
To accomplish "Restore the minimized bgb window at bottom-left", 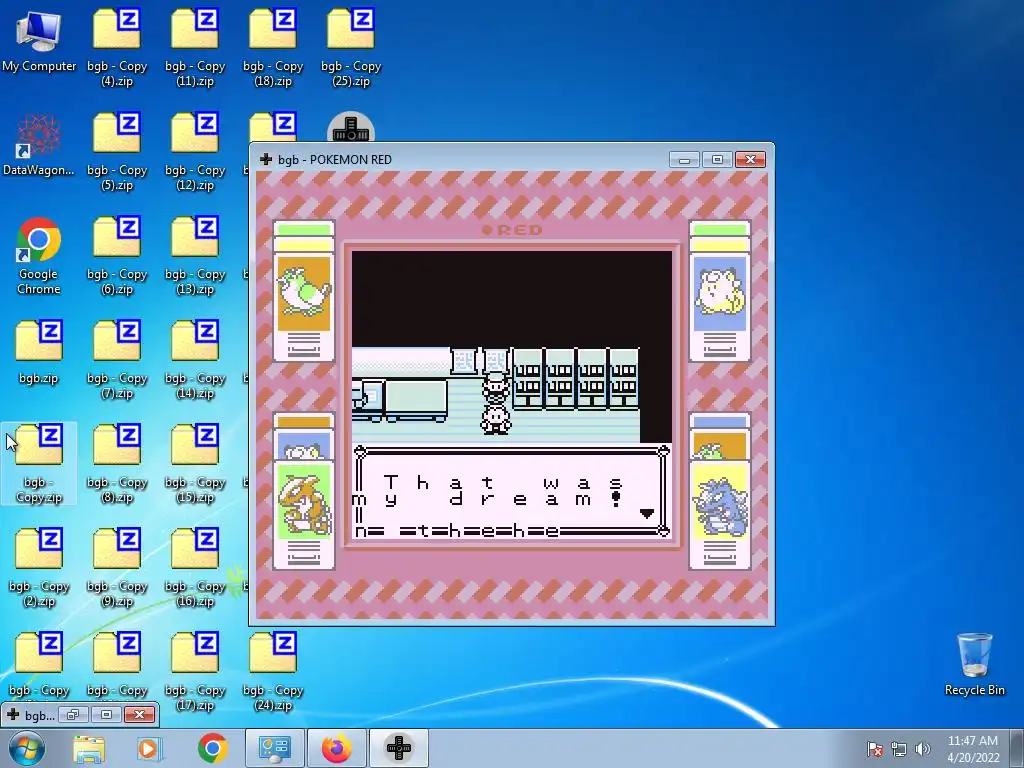I will pyautogui.click(x=72, y=714).
